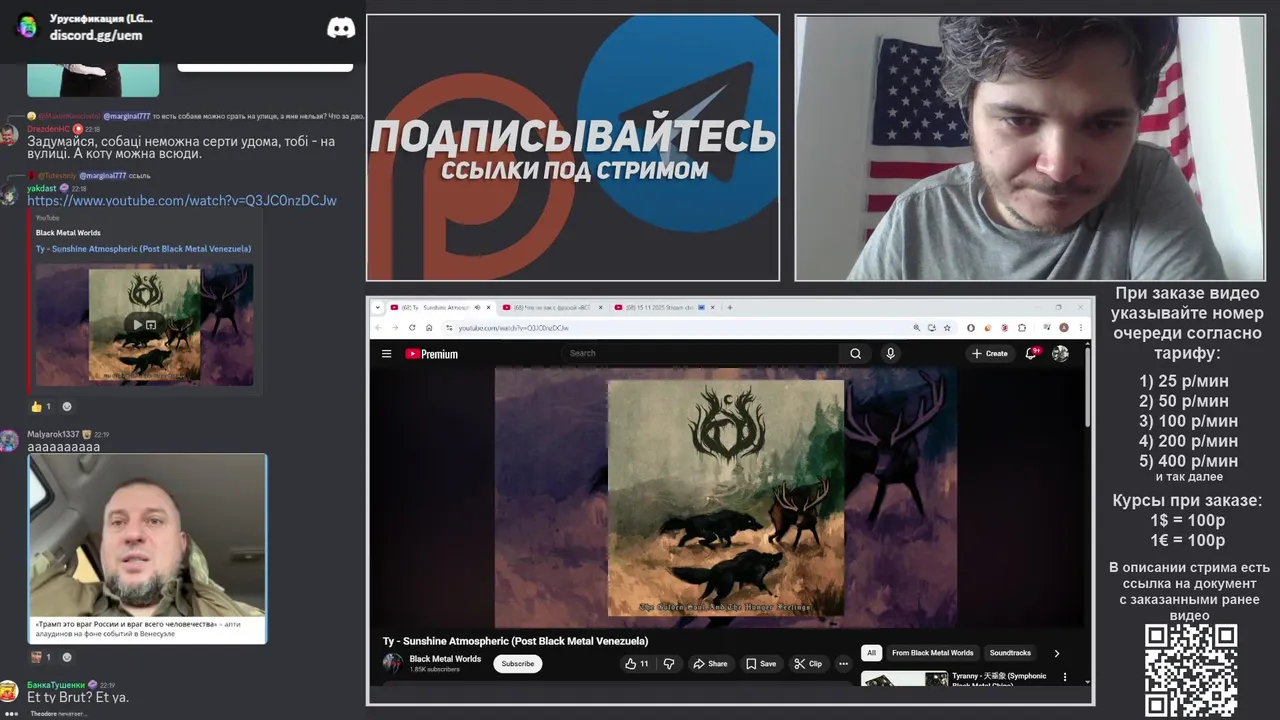Click the browser forward arrow

point(395,327)
